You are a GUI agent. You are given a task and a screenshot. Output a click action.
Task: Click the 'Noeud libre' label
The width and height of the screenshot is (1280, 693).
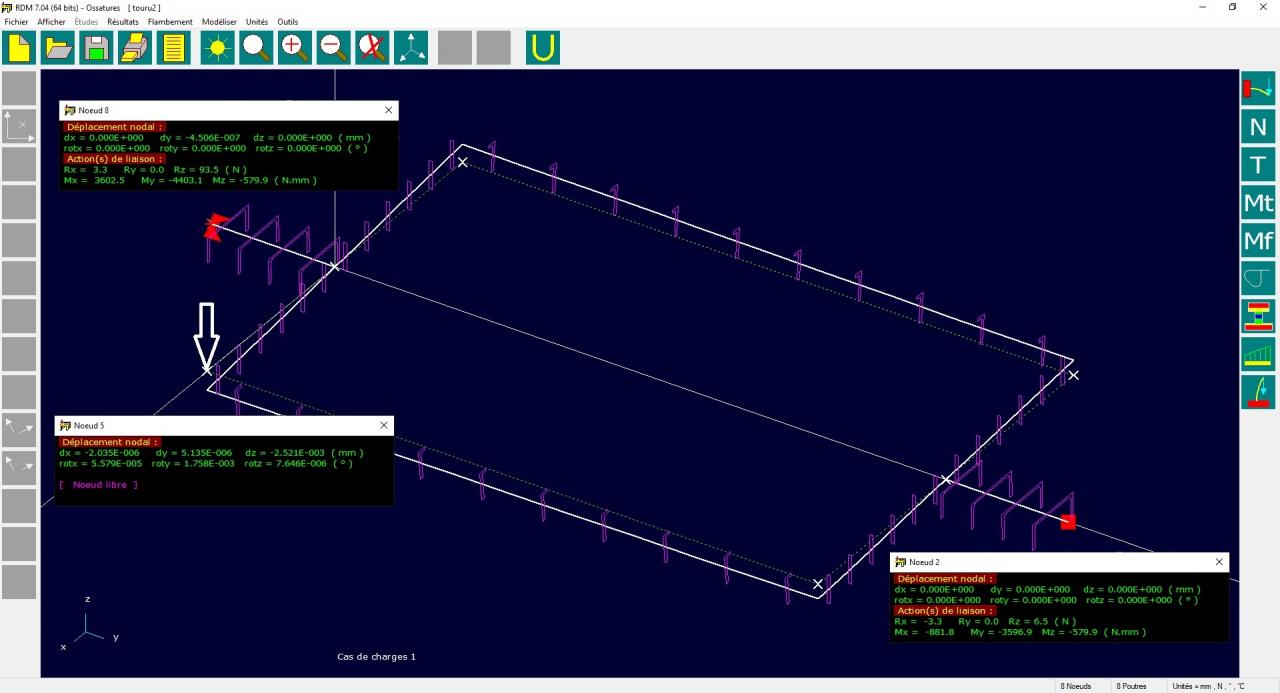click(x=98, y=484)
